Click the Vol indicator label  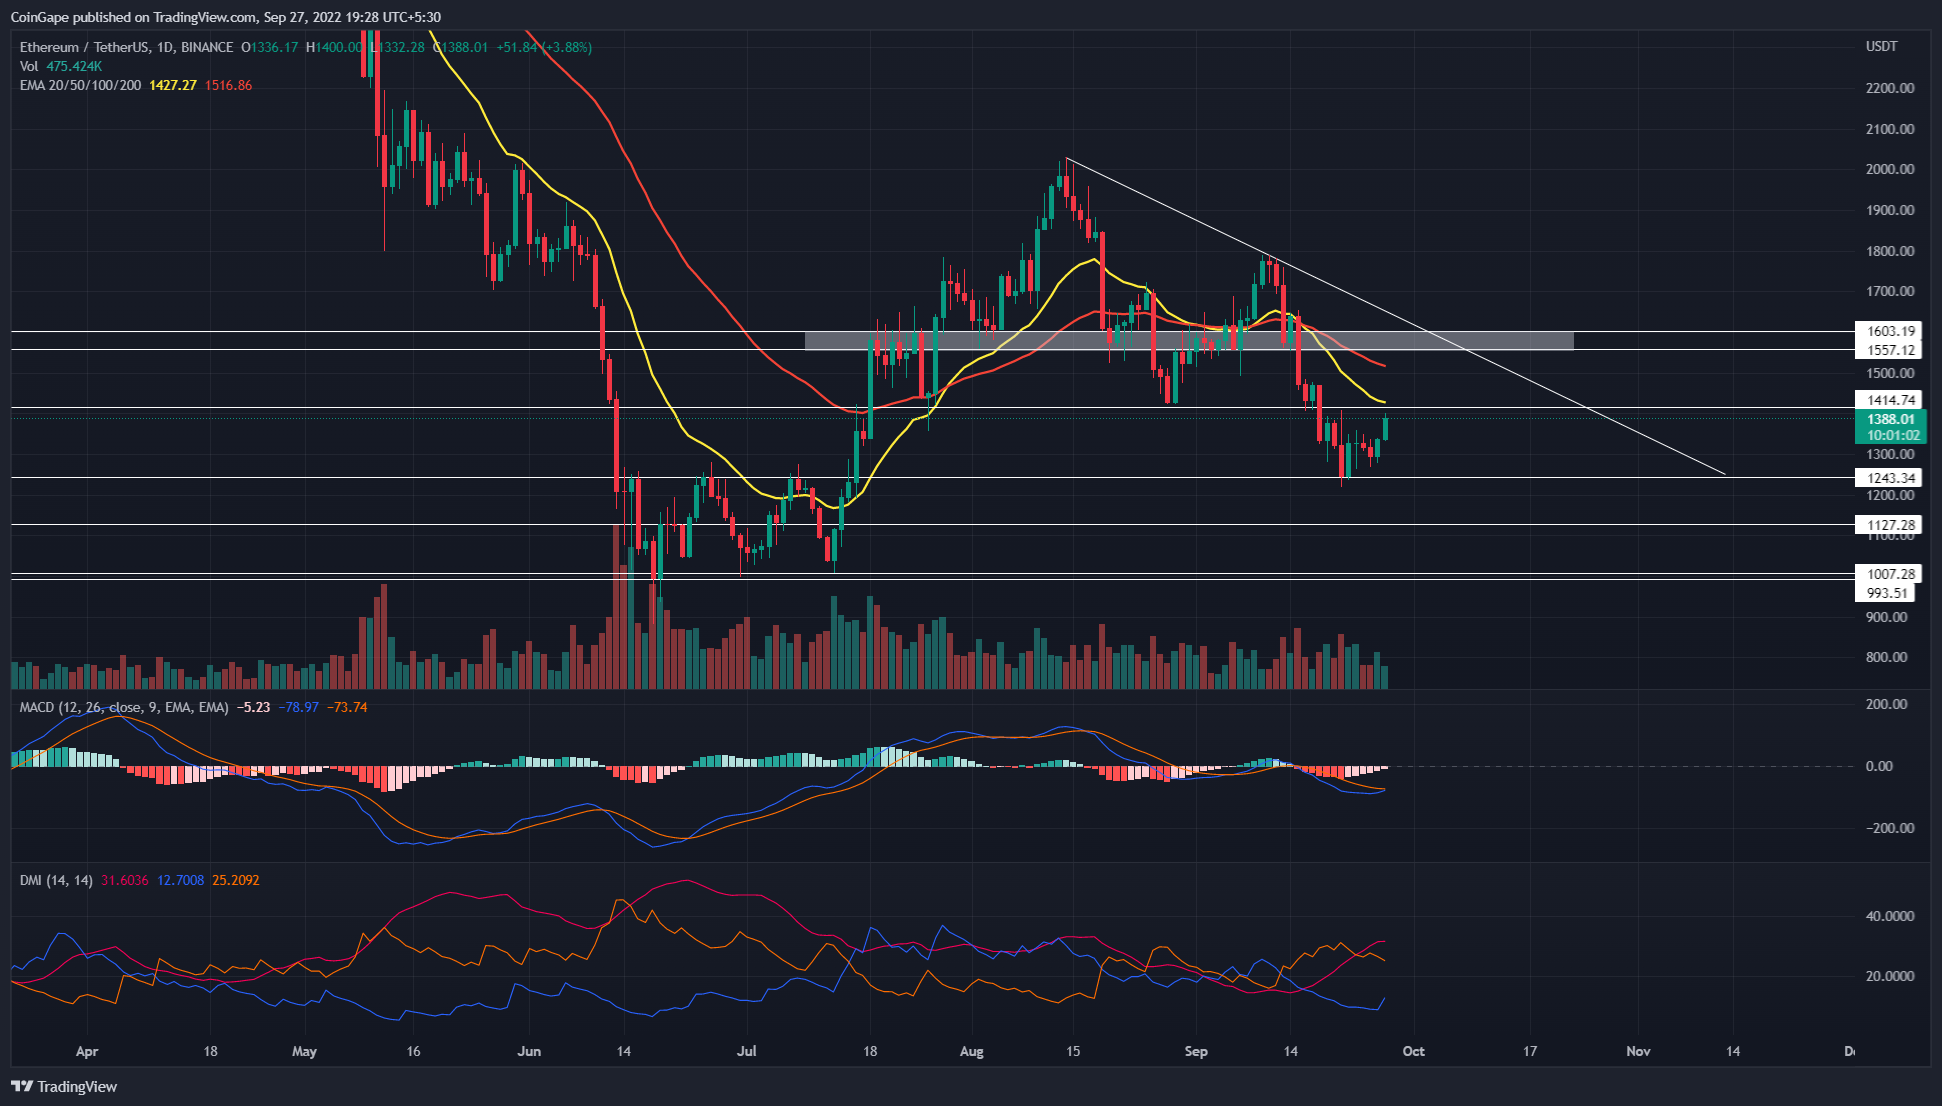point(29,66)
